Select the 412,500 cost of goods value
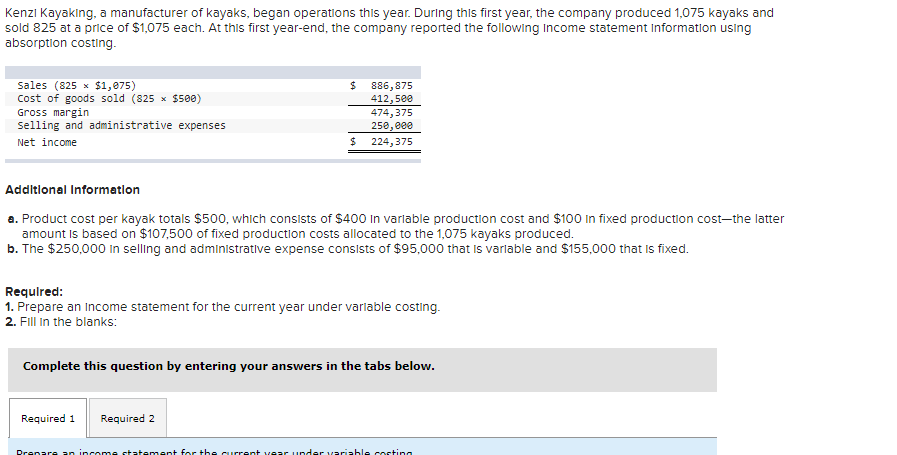This screenshot has height=455, width=897. tap(392, 98)
